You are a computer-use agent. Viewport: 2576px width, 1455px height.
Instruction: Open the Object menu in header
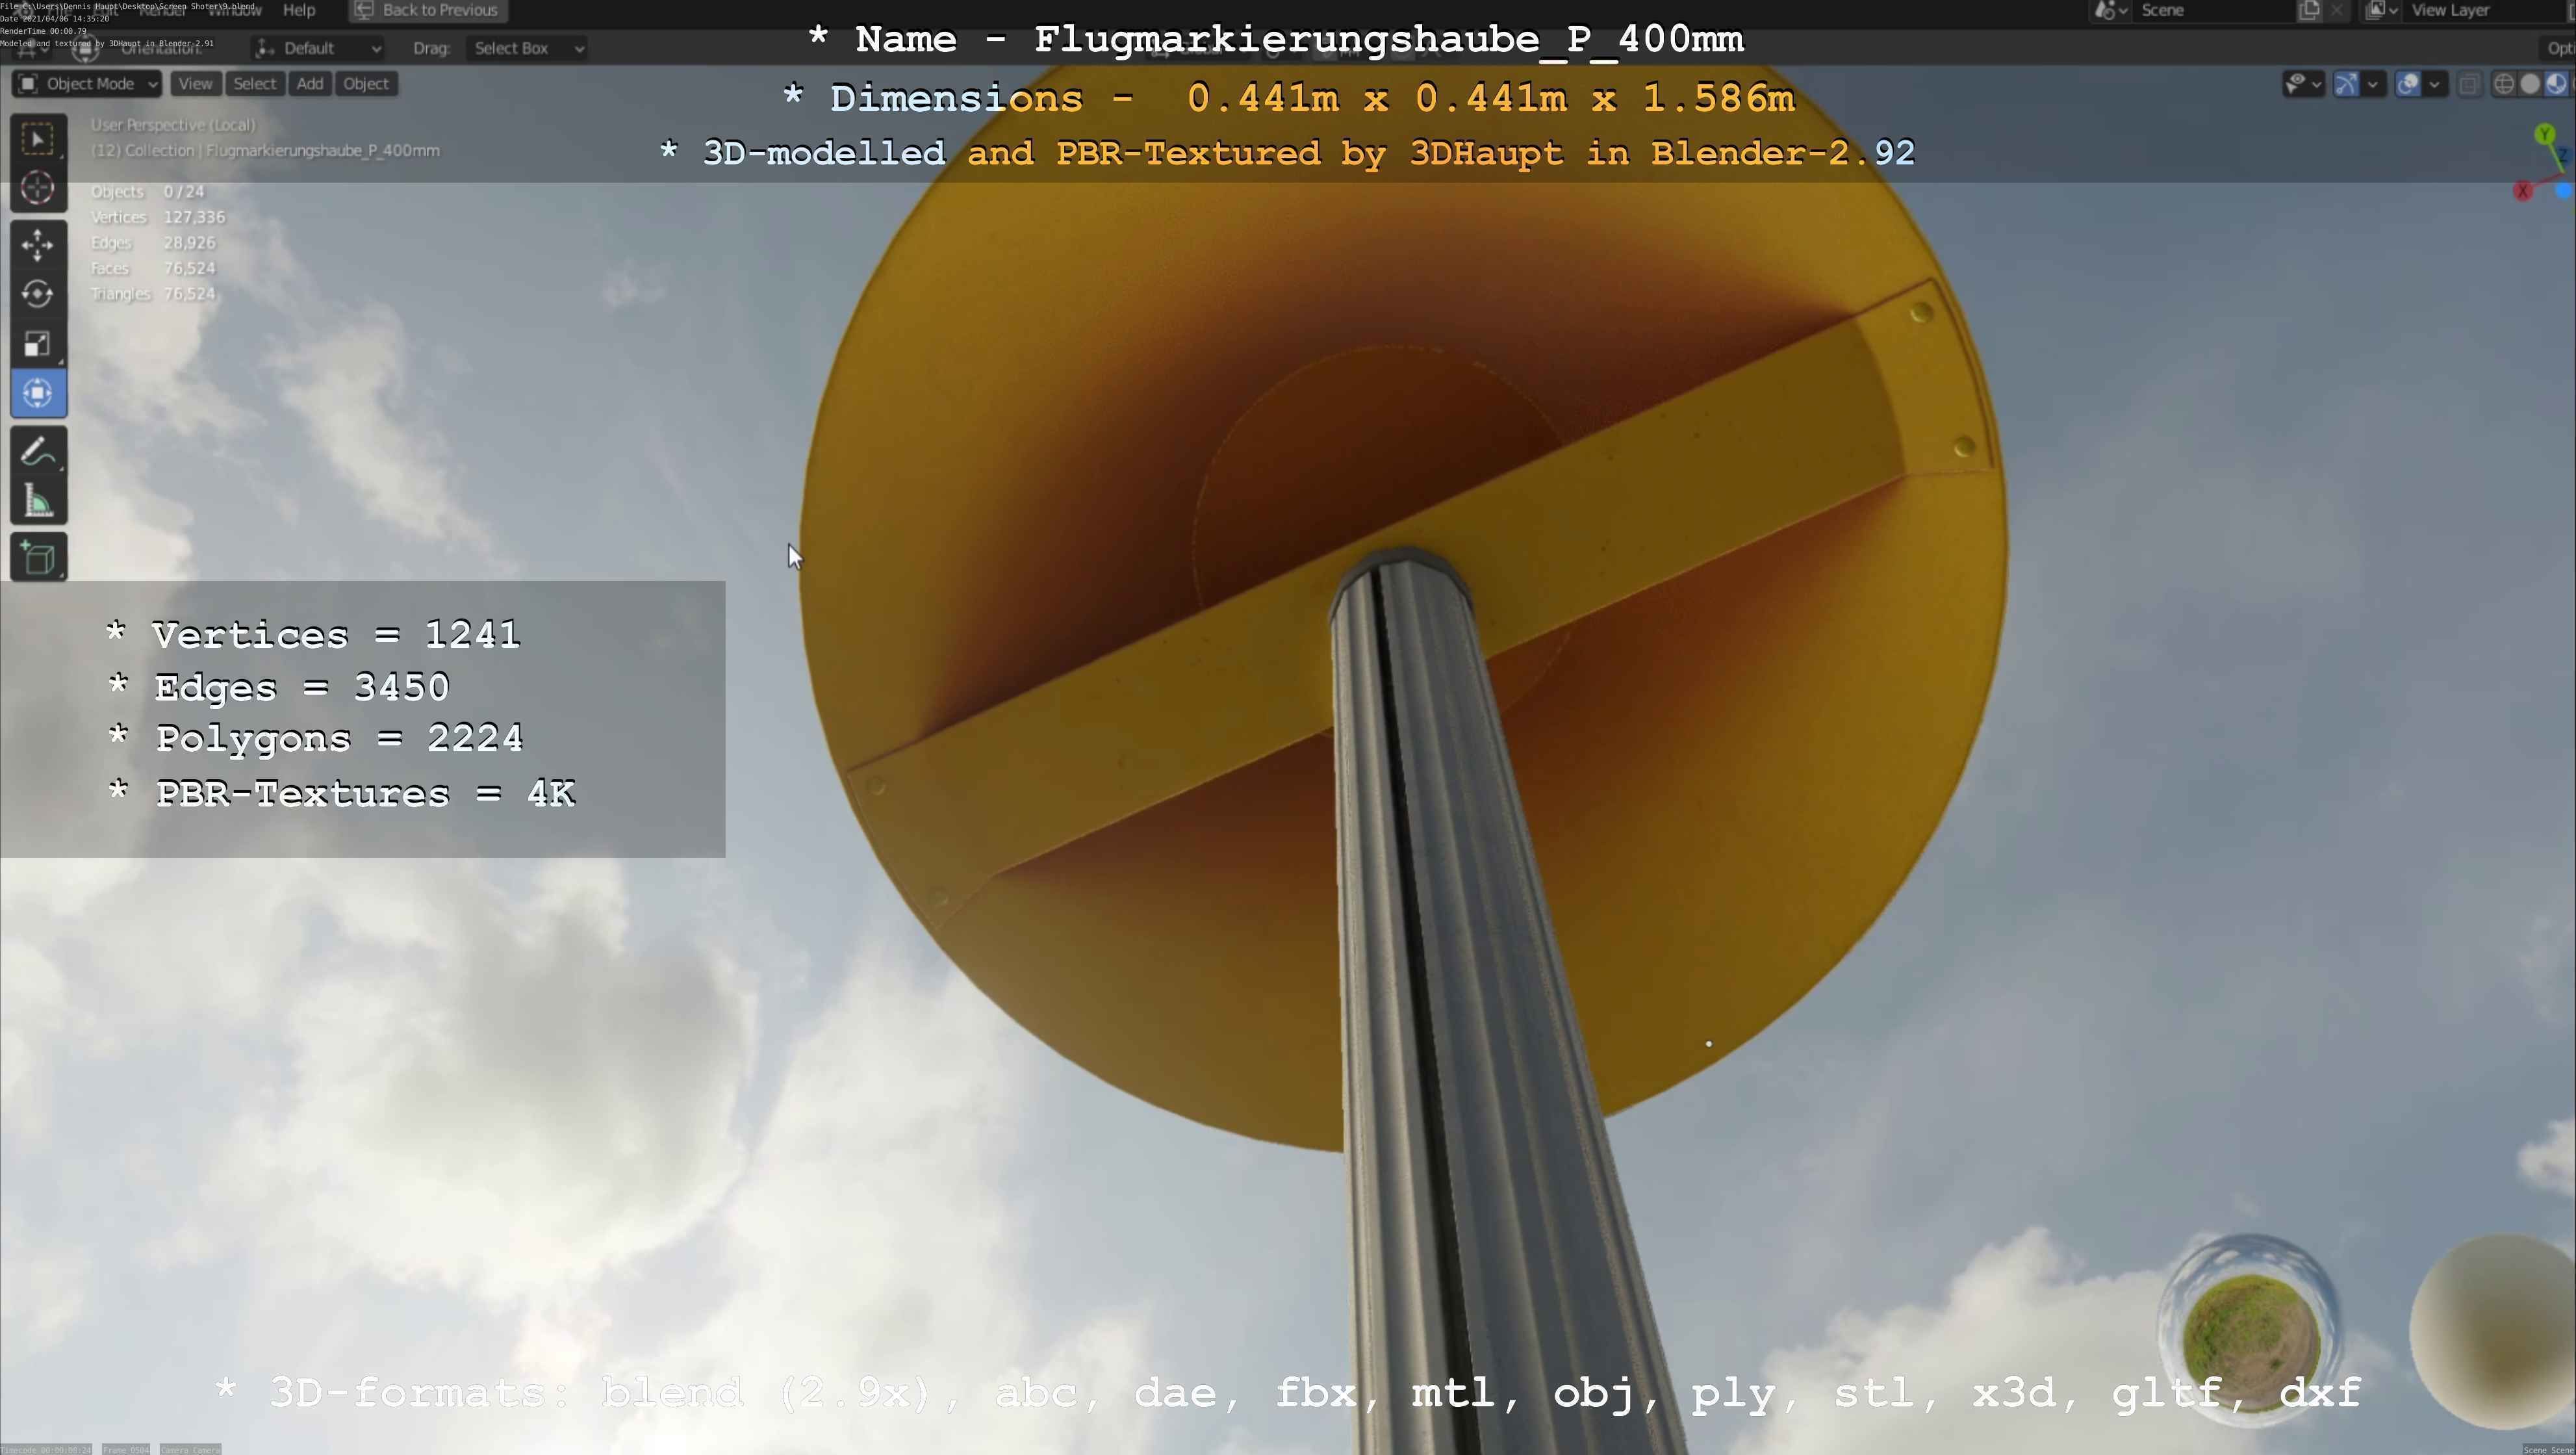[x=365, y=84]
